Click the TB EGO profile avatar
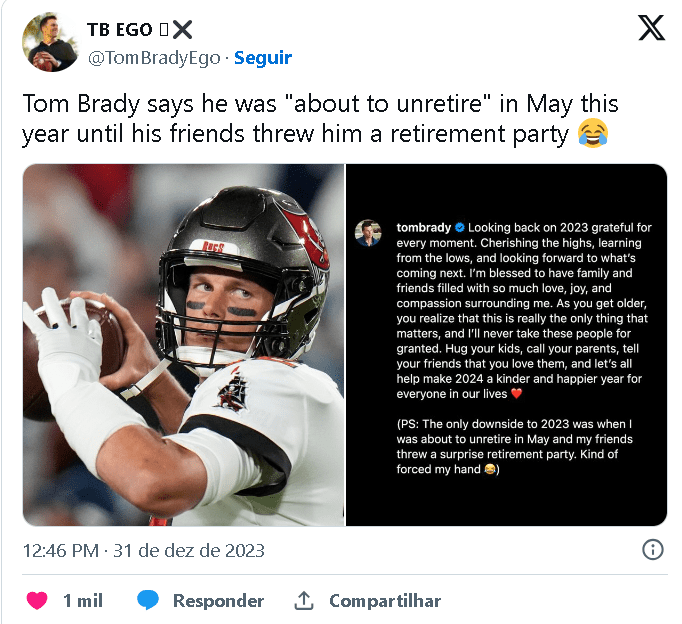 [x=50, y=42]
